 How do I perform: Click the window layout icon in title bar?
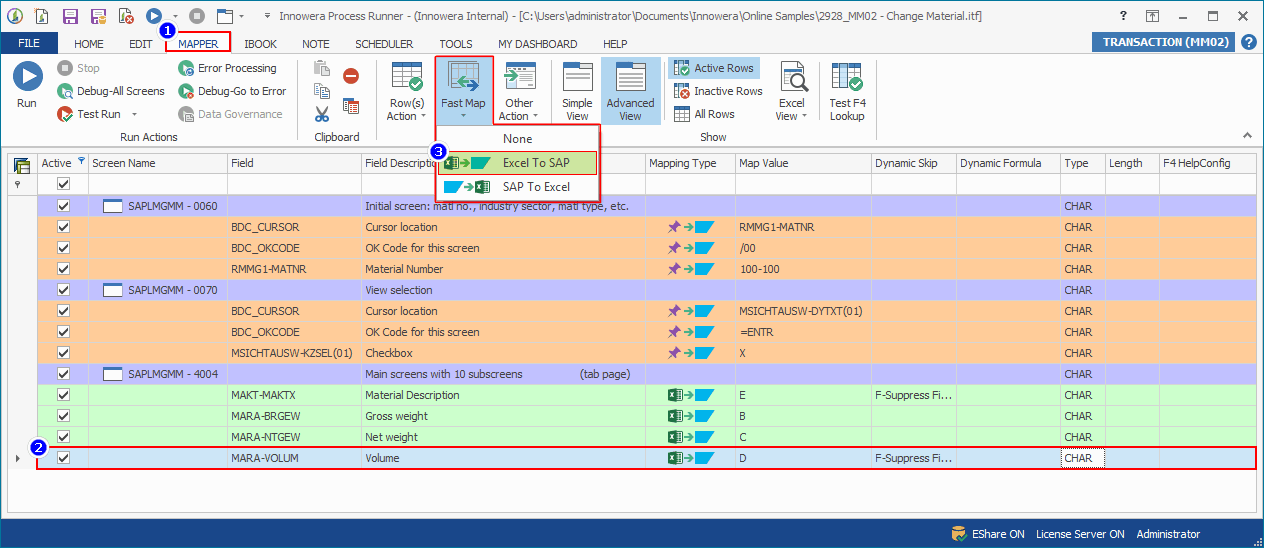tap(224, 16)
